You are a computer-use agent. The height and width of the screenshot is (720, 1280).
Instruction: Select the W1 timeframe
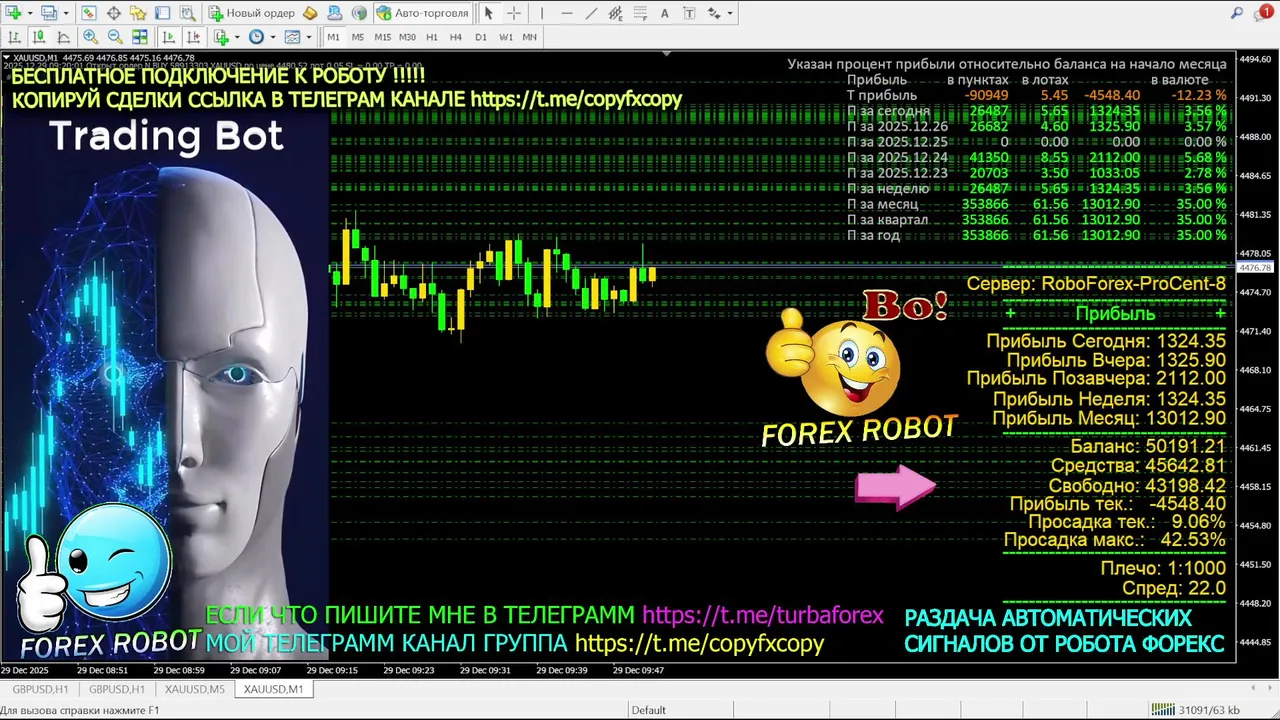pyautogui.click(x=506, y=37)
